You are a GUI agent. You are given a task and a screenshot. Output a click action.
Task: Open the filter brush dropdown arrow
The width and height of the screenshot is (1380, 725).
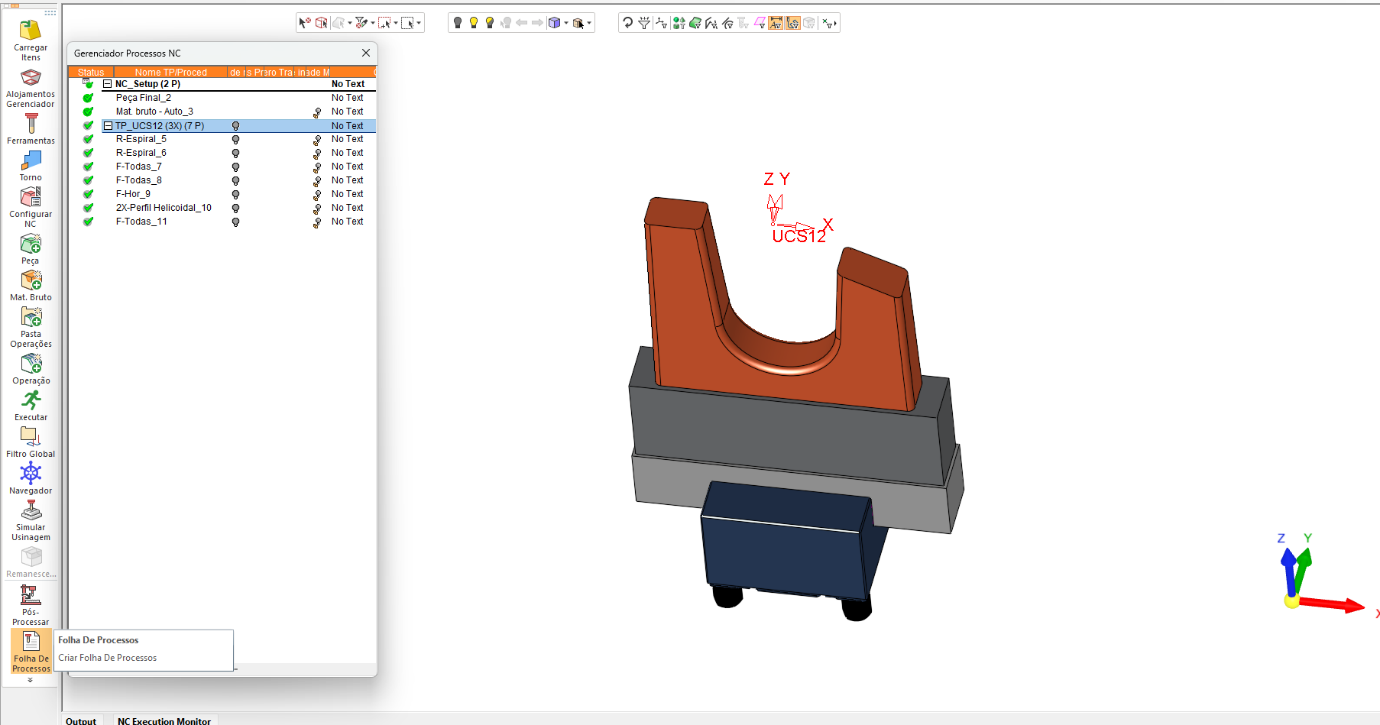(373, 22)
